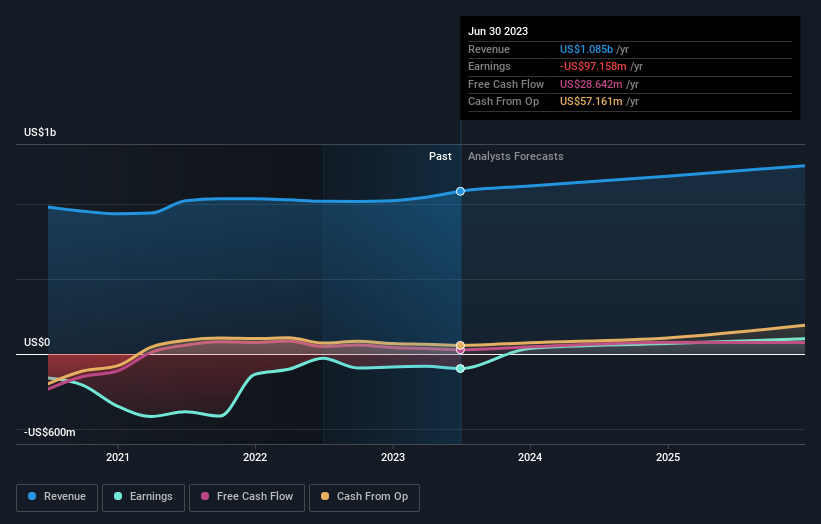Screen dimensions: 821x524
Task: Toggle the Cash From Op legend button
Action: [364, 497]
